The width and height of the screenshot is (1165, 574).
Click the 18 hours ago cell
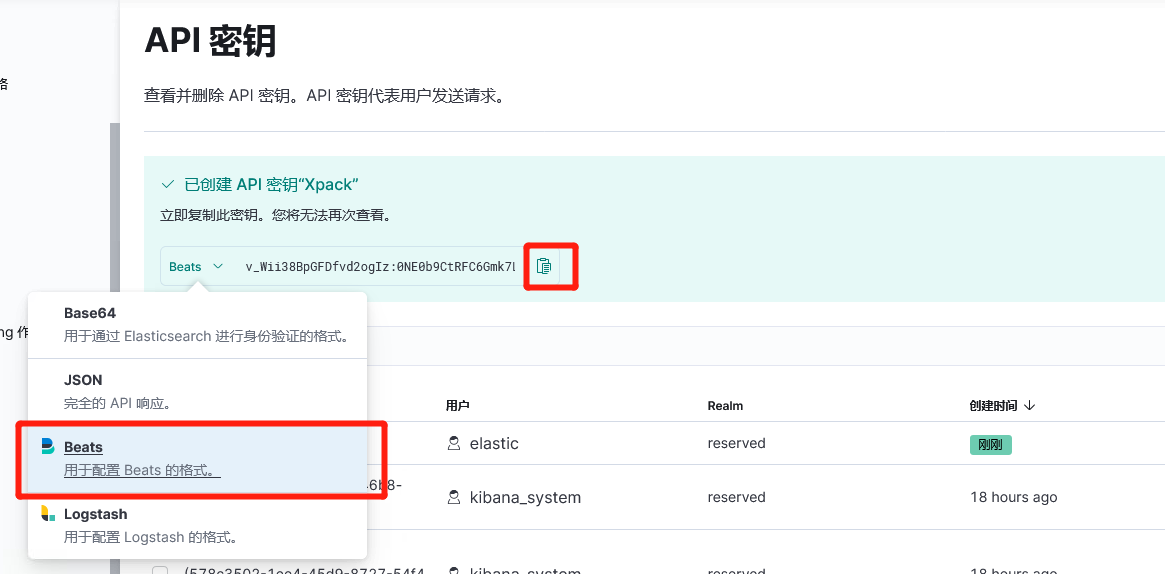(1013, 497)
